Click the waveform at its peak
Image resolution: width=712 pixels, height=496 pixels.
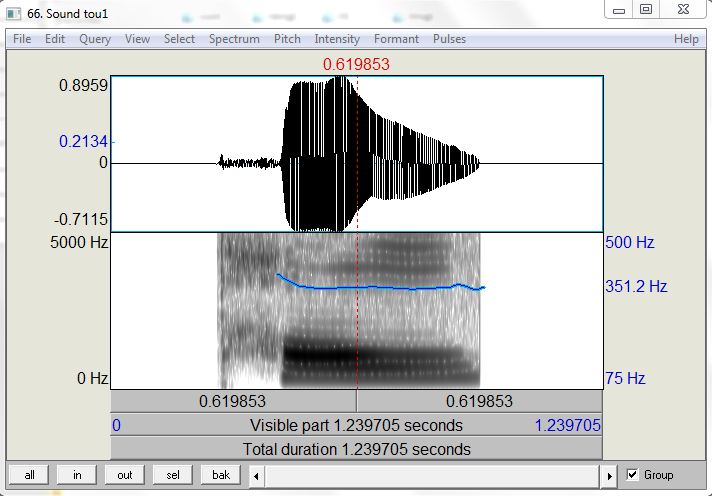[x=340, y=80]
